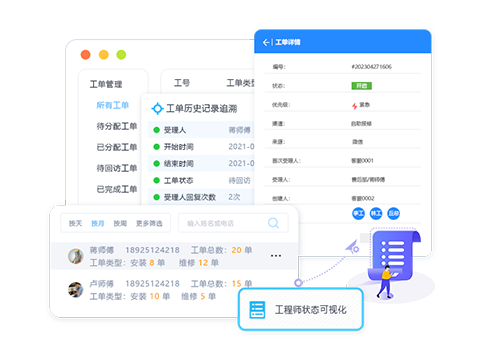Click 卢师傅's avatar photo
The width and height of the screenshot is (480, 360).
(76, 289)
